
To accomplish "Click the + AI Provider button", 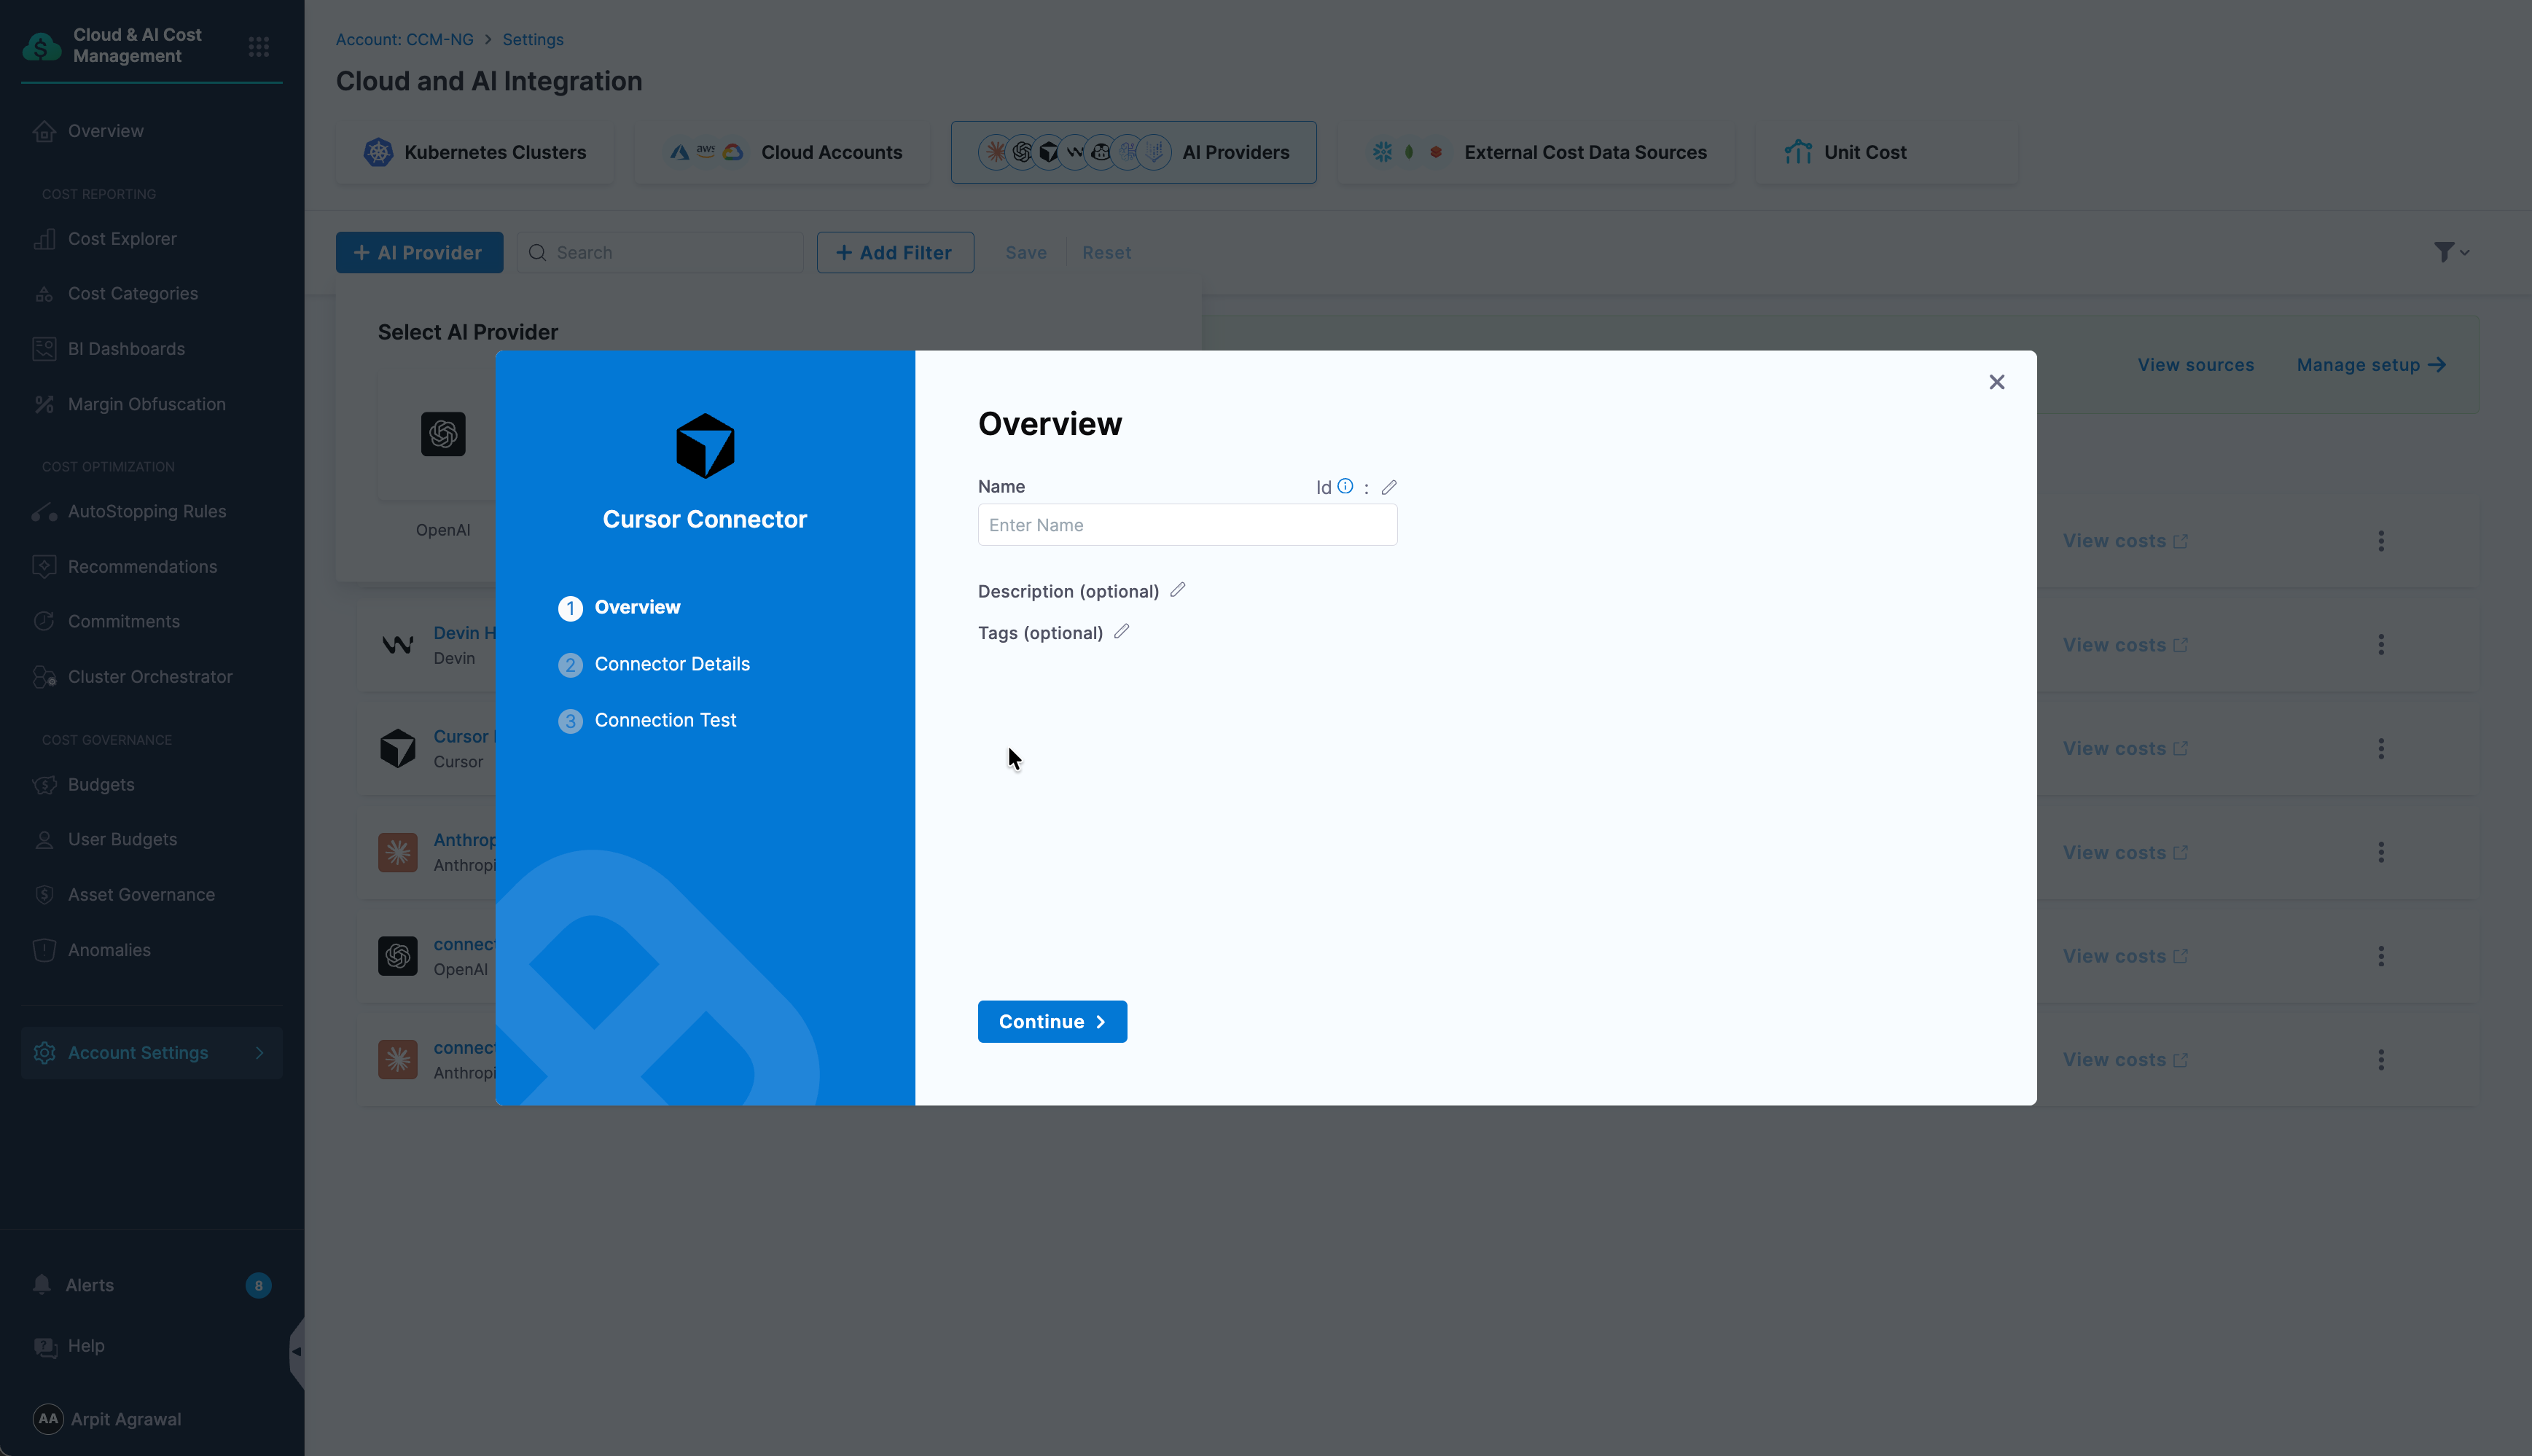I will tap(419, 252).
